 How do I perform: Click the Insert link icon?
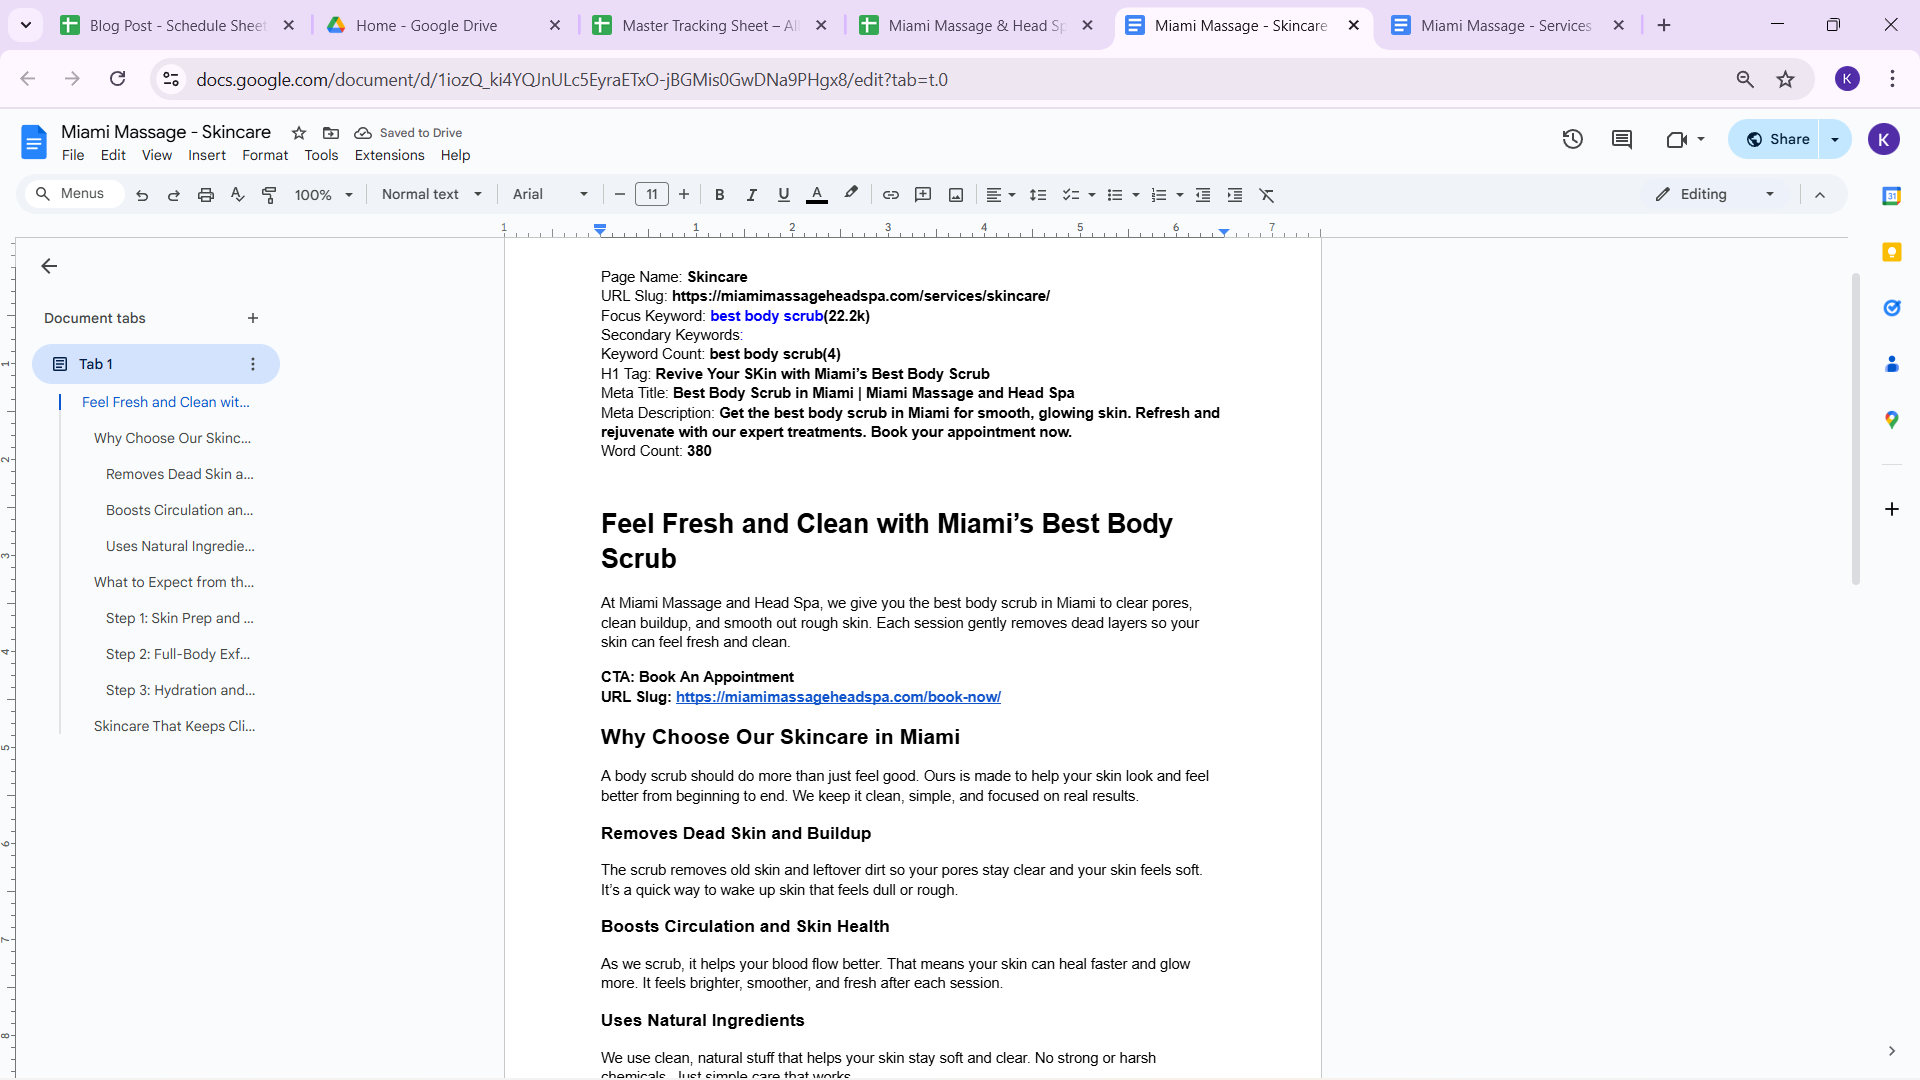point(890,195)
